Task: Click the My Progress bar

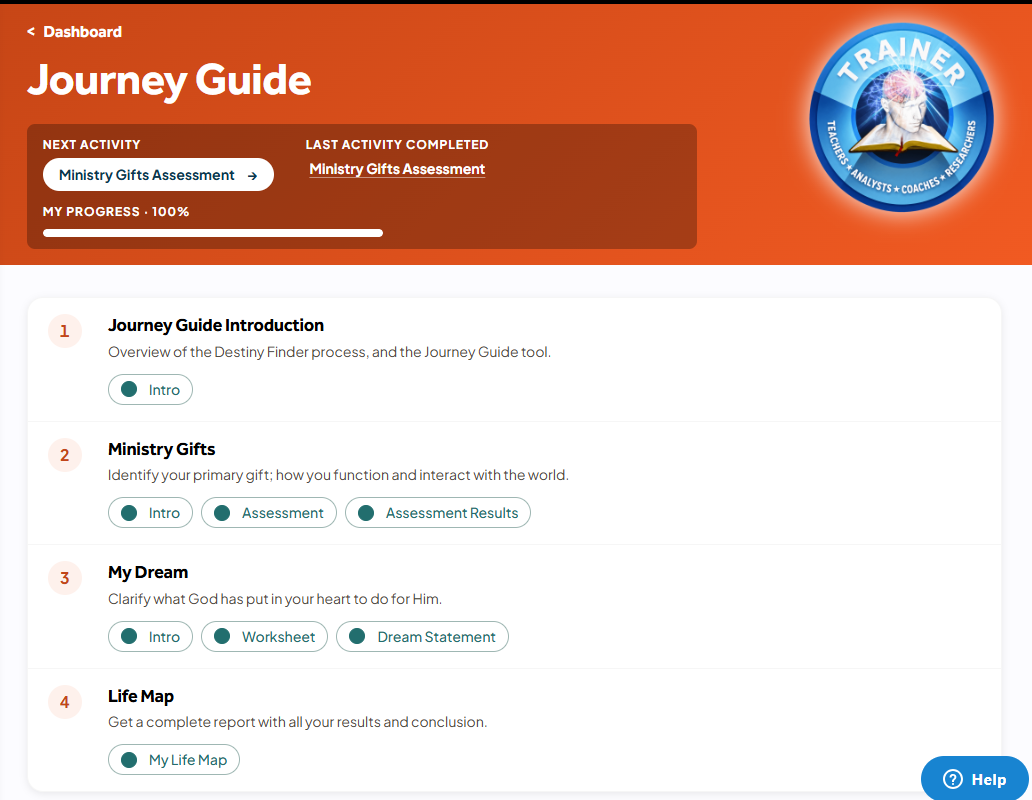Action: [x=213, y=233]
